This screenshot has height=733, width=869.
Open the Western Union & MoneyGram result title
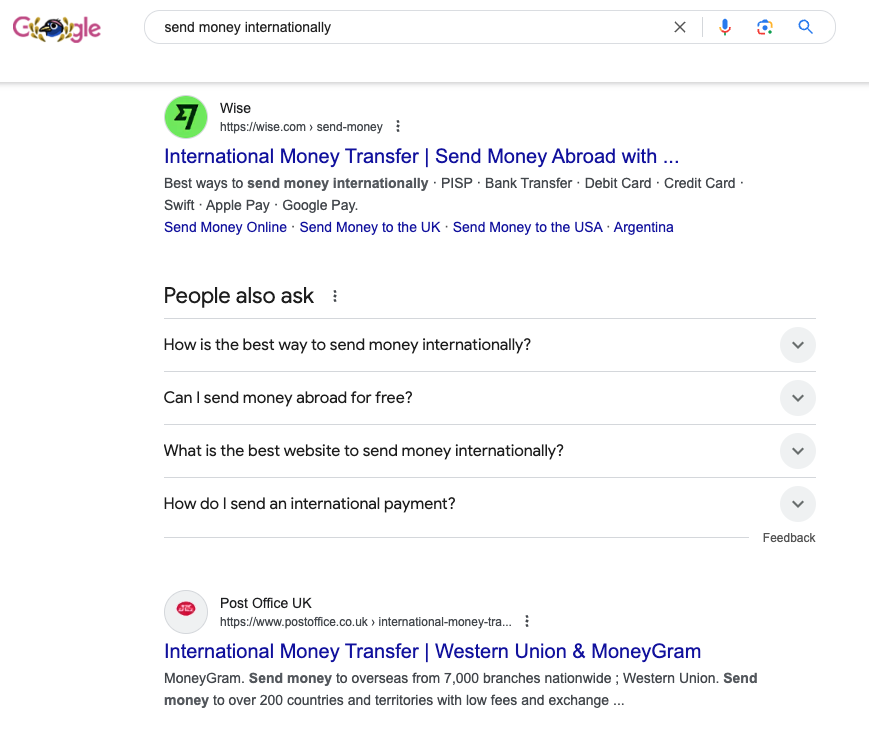point(432,651)
